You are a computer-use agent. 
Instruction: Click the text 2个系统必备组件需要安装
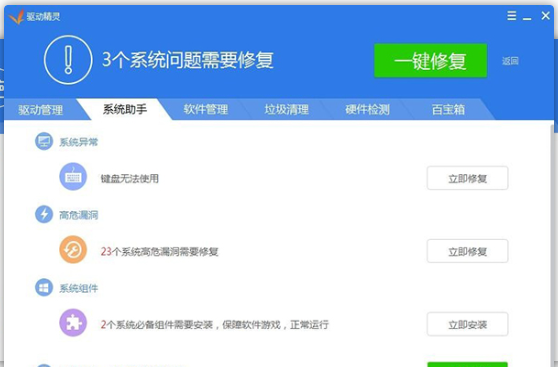(157, 325)
